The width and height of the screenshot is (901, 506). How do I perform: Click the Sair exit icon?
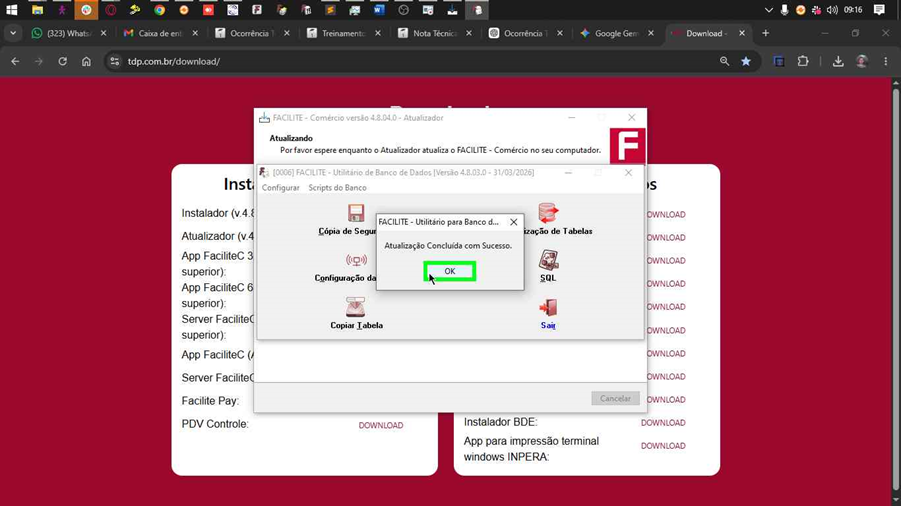click(548, 307)
